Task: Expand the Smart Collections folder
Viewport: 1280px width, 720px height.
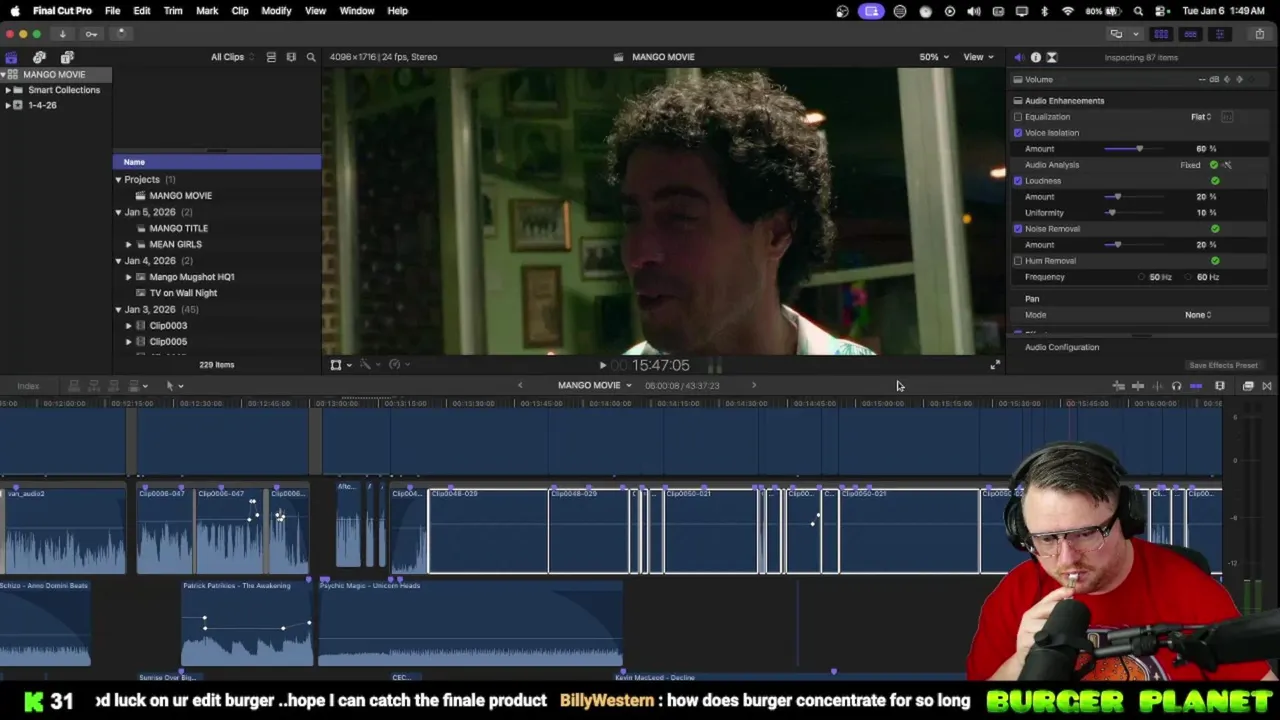Action: pos(8,90)
